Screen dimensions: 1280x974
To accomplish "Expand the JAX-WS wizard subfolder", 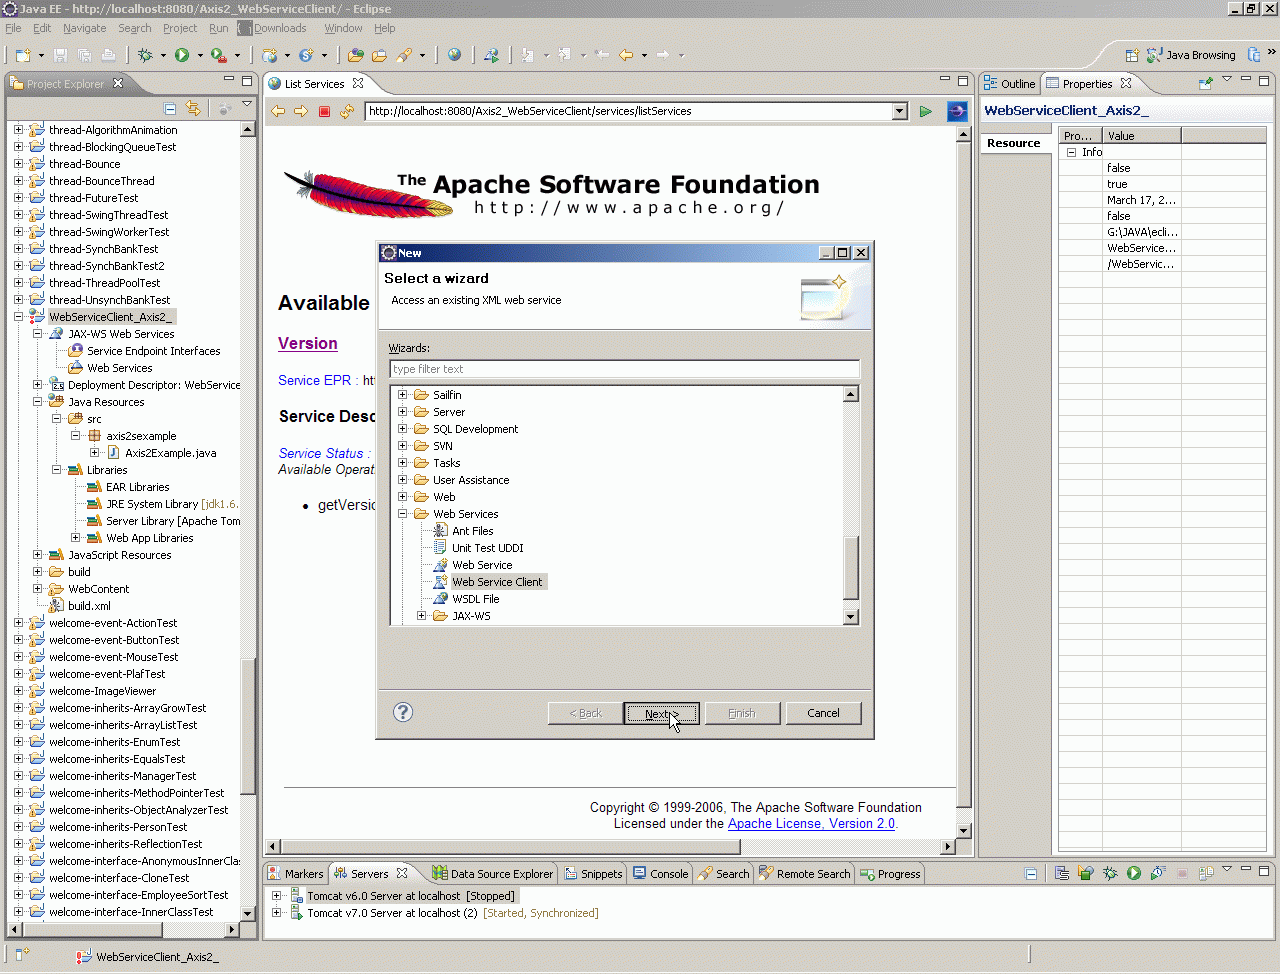I will [x=422, y=616].
